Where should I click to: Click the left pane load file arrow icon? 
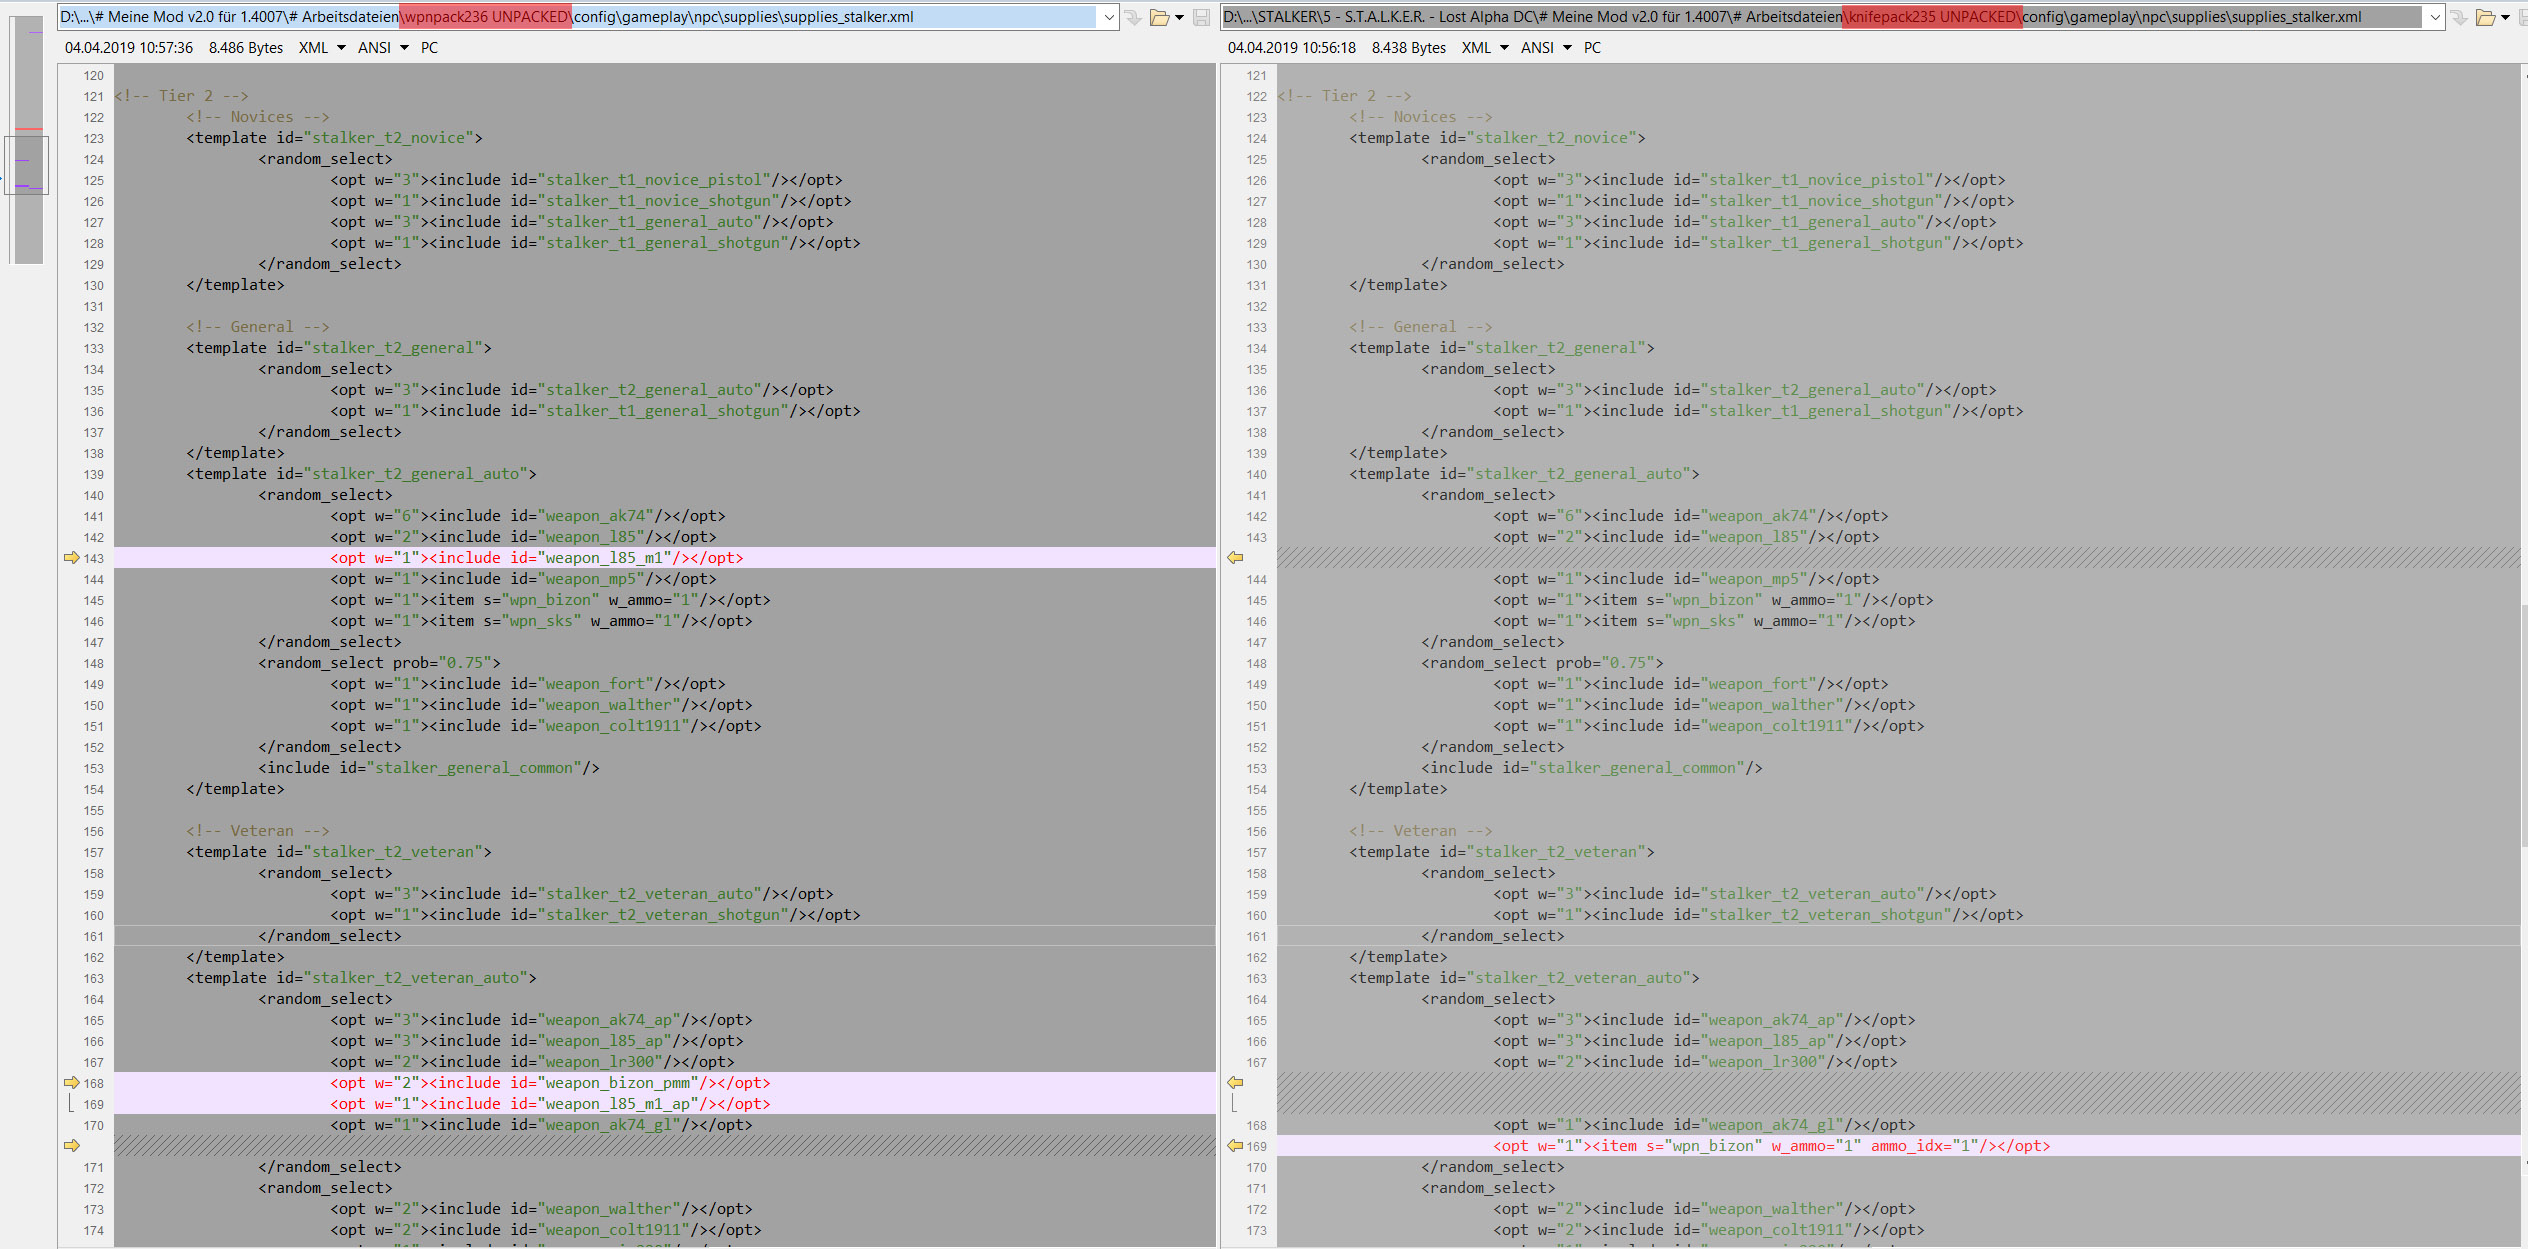pyautogui.click(x=1133, y=17)
